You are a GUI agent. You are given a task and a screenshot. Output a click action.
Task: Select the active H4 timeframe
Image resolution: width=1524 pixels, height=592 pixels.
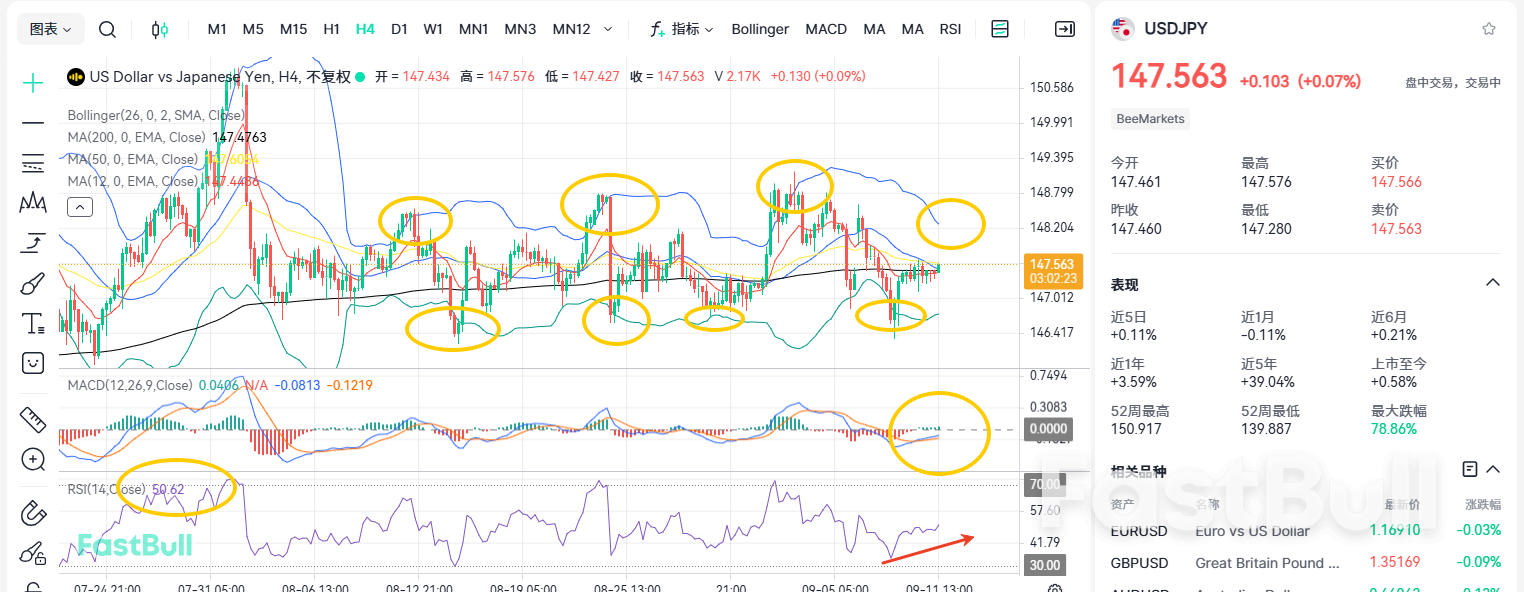(365, 29)
